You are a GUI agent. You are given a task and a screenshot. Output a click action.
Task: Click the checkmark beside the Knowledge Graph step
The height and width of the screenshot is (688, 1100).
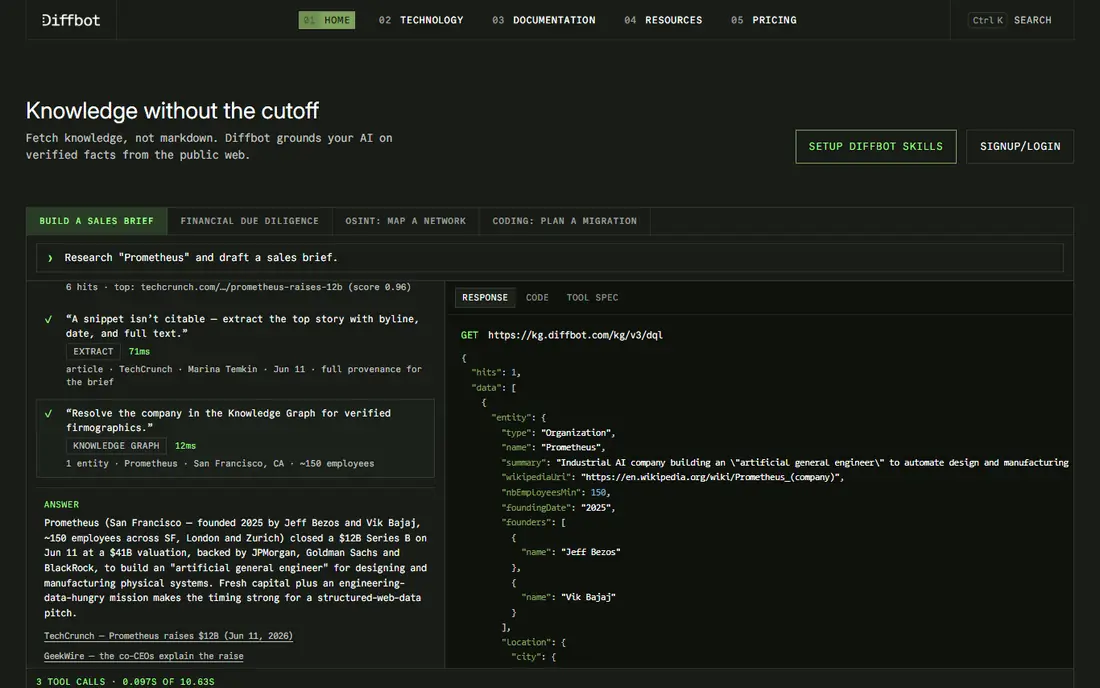pos(48,414)
